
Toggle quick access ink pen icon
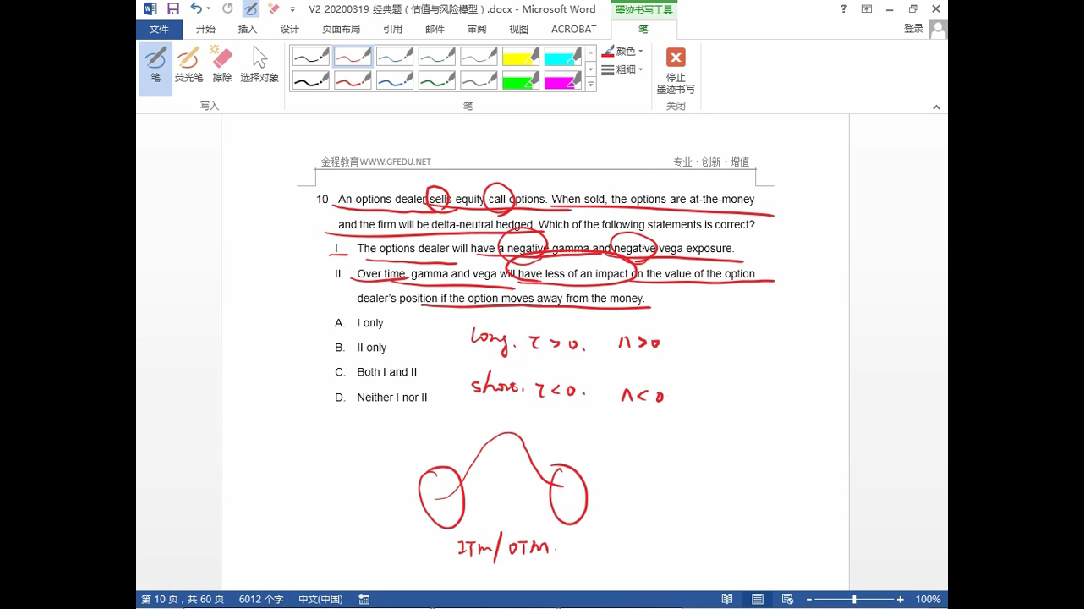pyautogui.click(x=251, y=9)
